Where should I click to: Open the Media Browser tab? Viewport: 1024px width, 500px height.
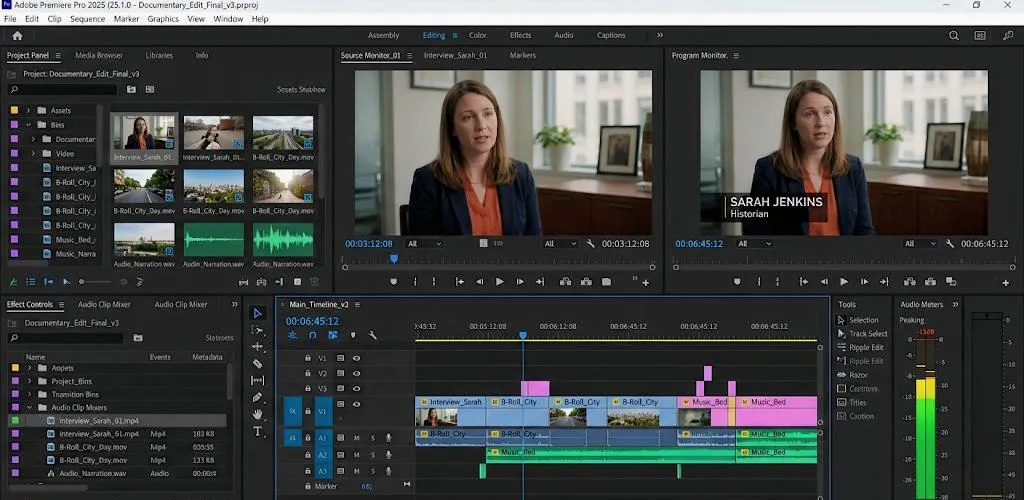pyautogui.click(x=99, y=55)
